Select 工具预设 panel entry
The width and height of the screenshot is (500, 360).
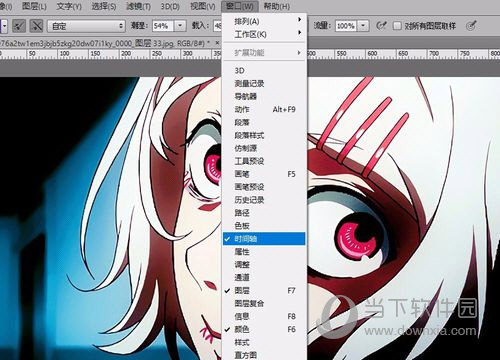click(264, 161)
